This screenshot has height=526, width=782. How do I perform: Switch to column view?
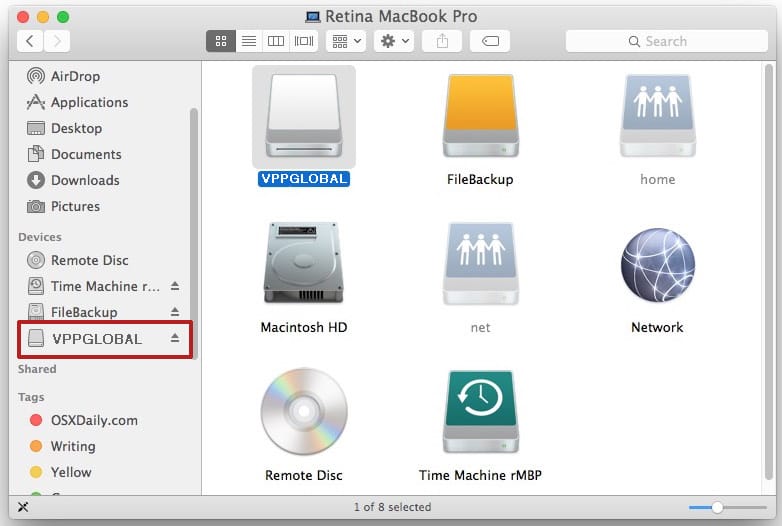click(276, 41)
